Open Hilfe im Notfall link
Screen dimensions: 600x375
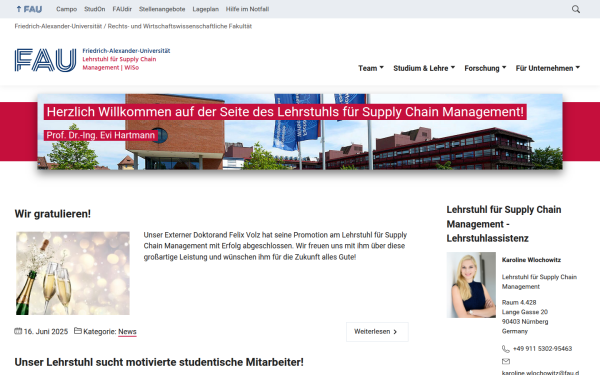(247, 9)
